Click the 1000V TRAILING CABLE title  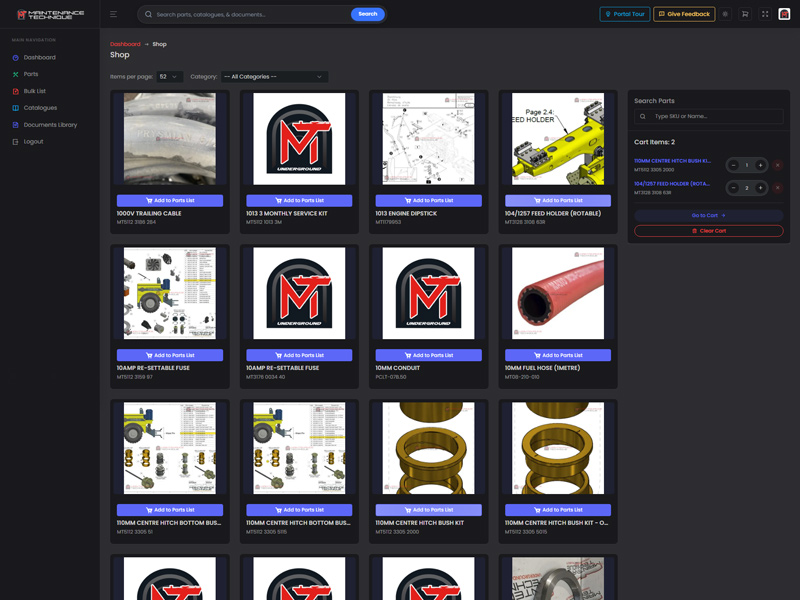(x=149, y=213)
